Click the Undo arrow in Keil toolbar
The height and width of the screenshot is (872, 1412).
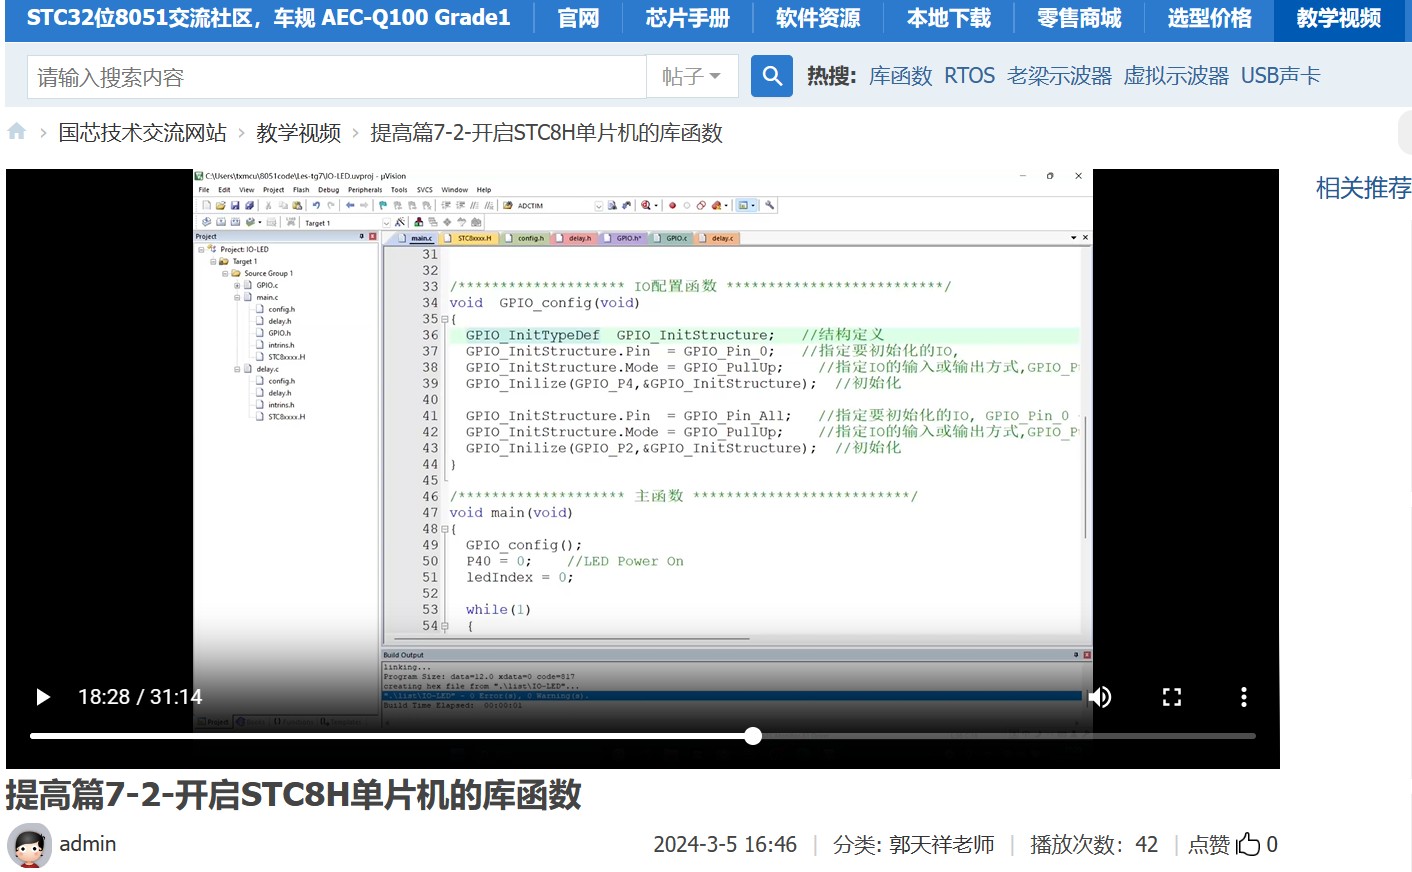316,205
